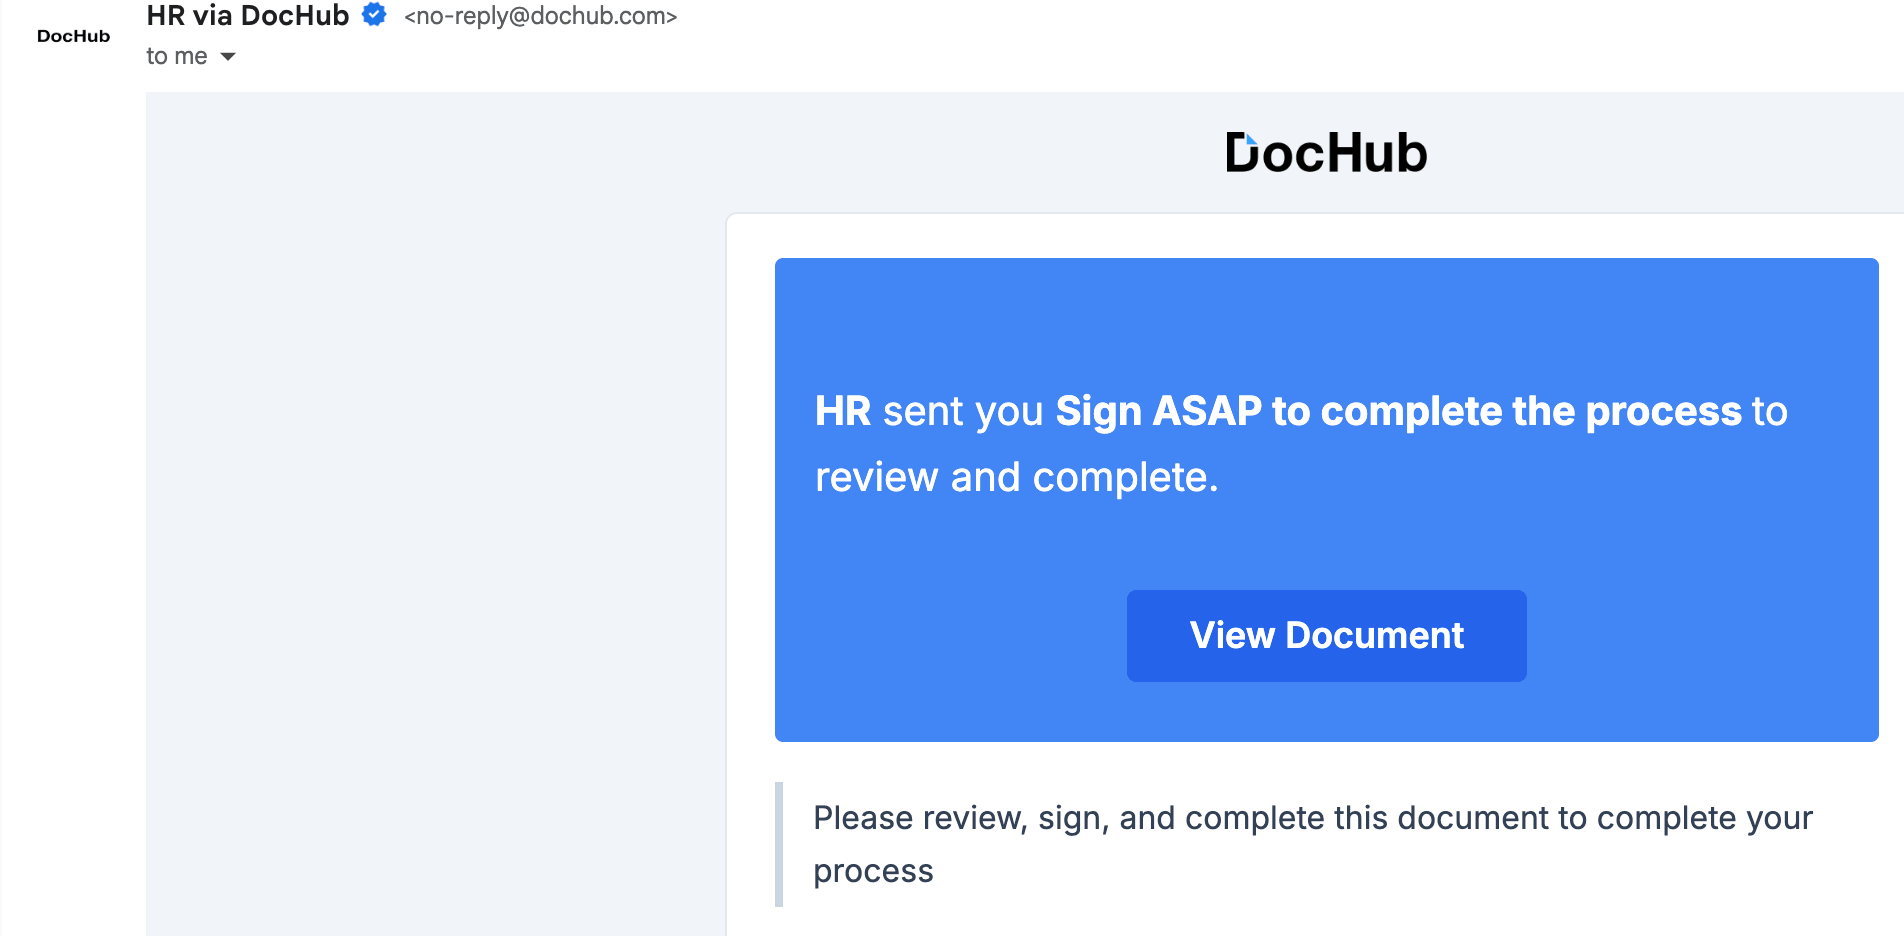
Task: Click the DocHub logo inside the email
Action: coord(1325,151)
